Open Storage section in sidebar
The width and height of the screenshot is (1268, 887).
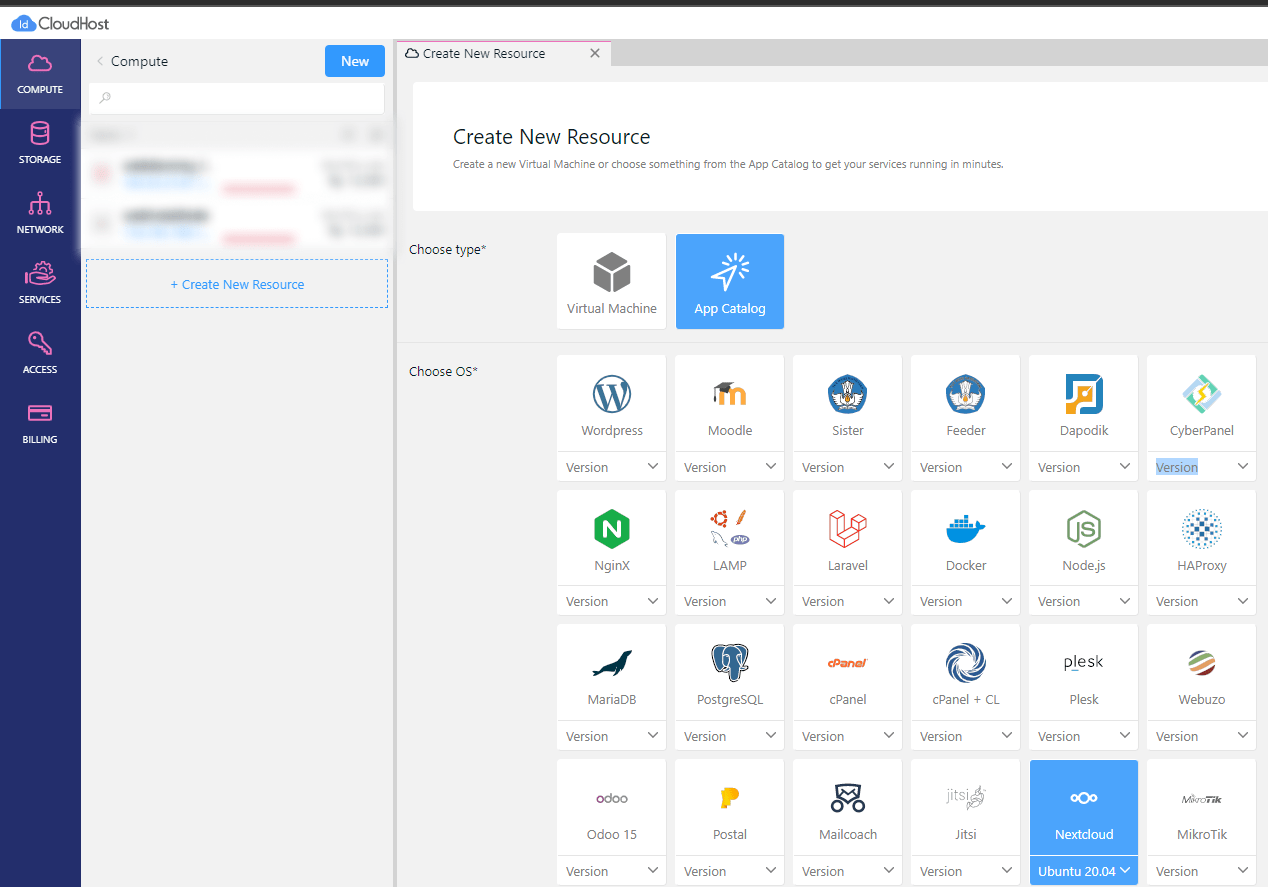(40, 143)
